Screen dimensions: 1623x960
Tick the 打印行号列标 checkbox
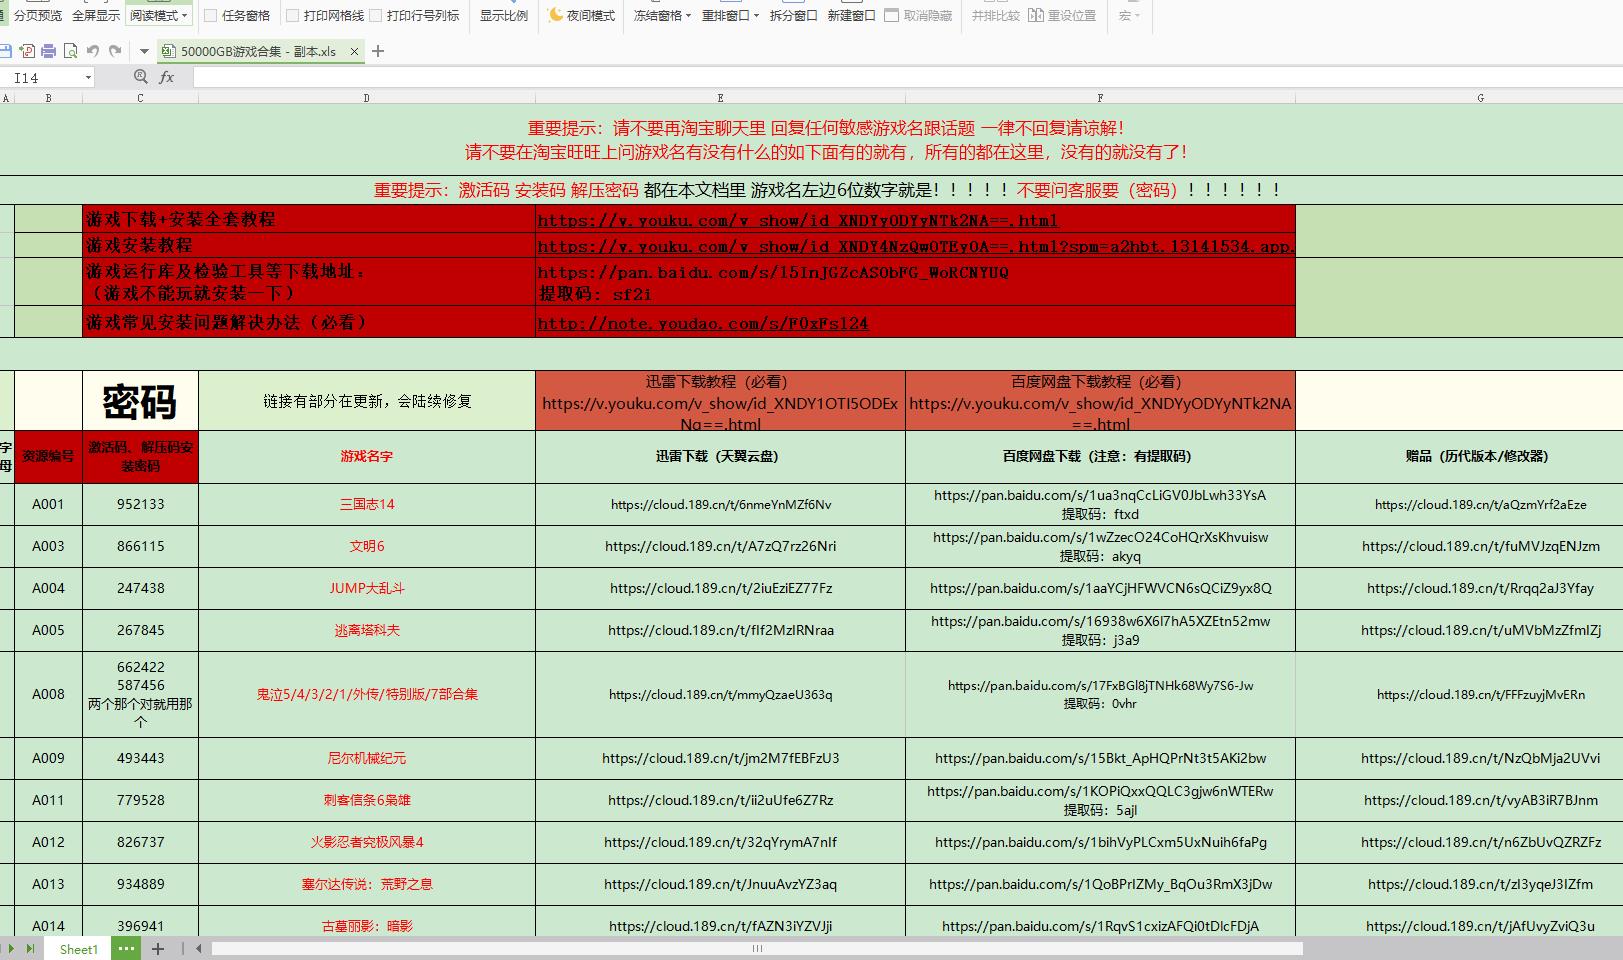click(375, 15)
